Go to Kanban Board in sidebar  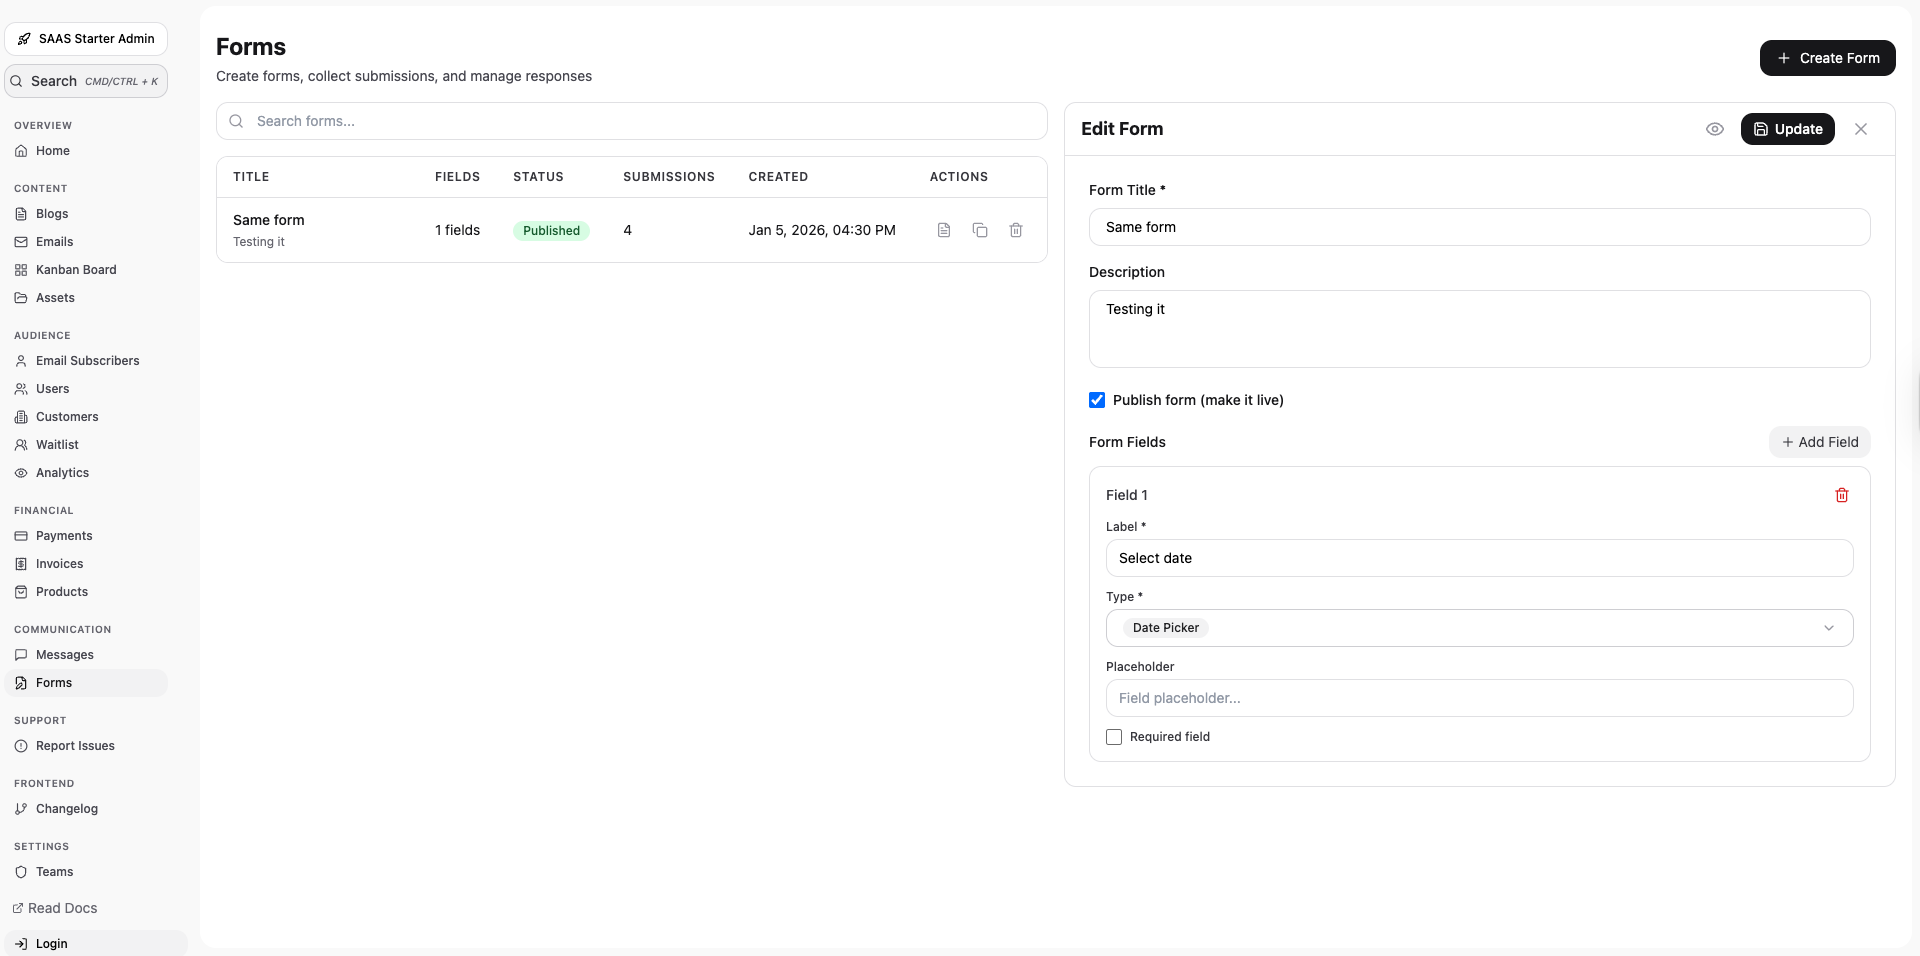[x=86, y=270]
